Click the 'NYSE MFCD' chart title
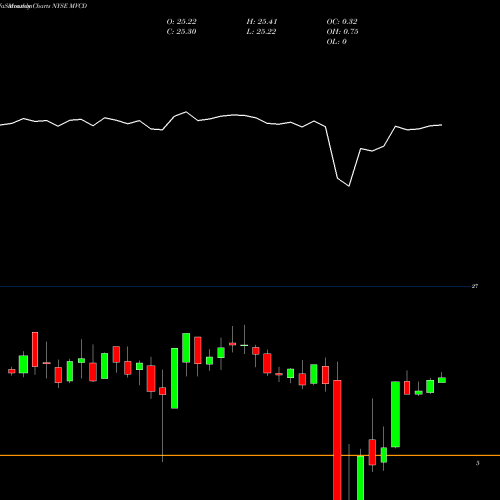This screenshot has height=500, width=500. 69,6
